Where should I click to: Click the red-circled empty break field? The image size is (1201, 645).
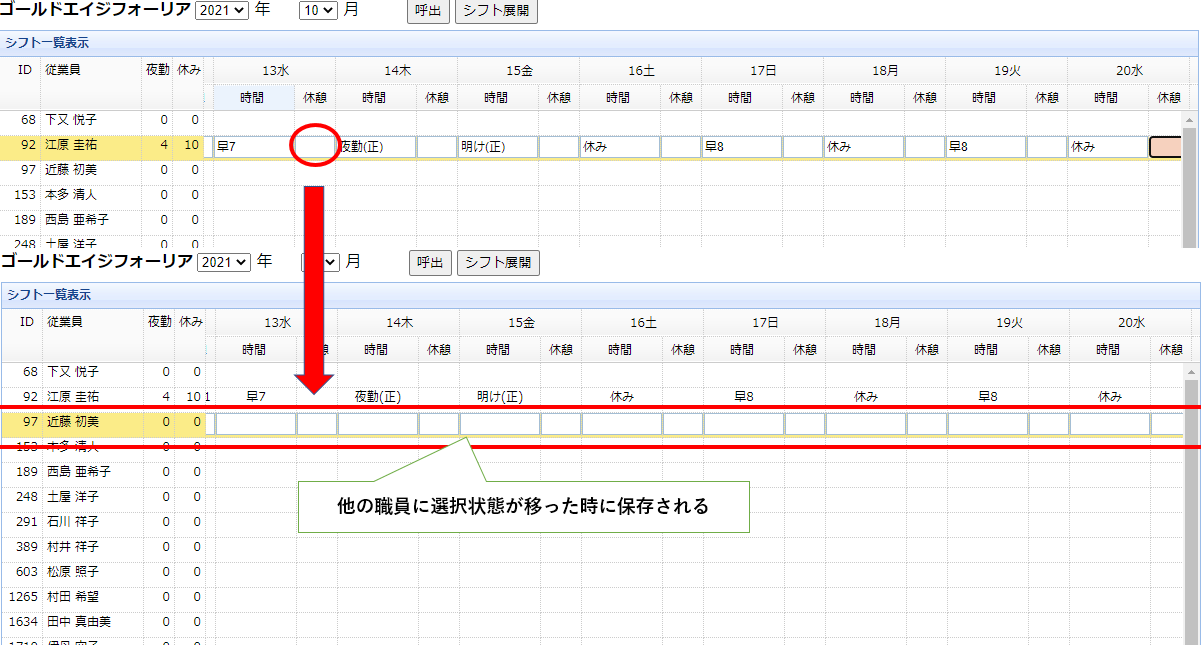coord(315,147)
